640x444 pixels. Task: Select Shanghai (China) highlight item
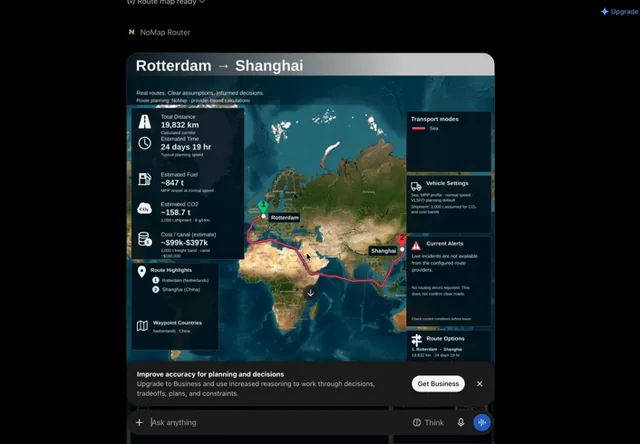176,289
